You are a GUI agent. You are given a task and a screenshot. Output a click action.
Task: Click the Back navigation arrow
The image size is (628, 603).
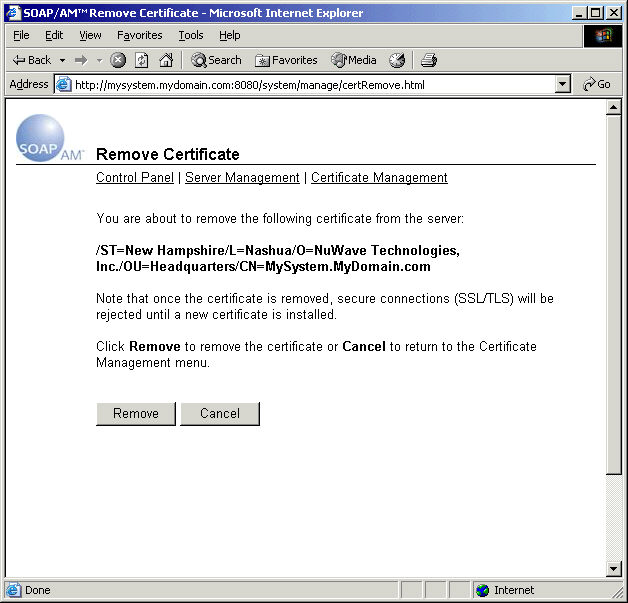(x=30, y=60)
